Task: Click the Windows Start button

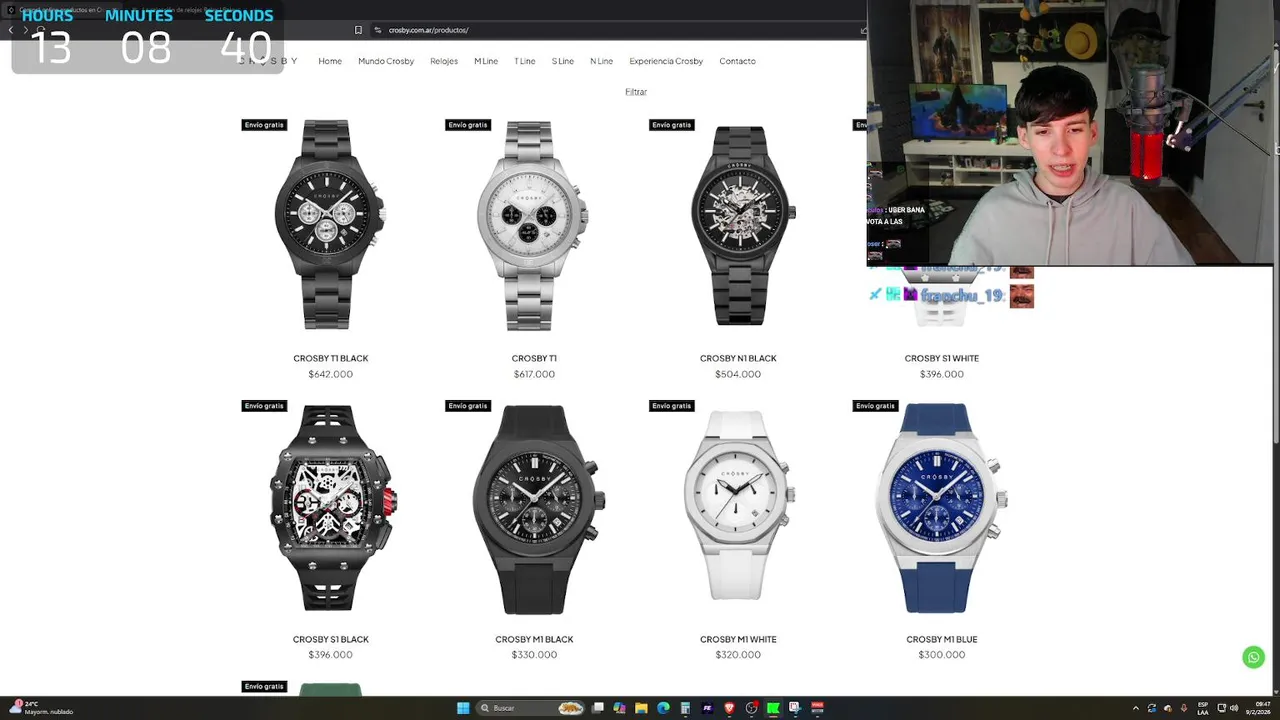Action: point(463,708)
